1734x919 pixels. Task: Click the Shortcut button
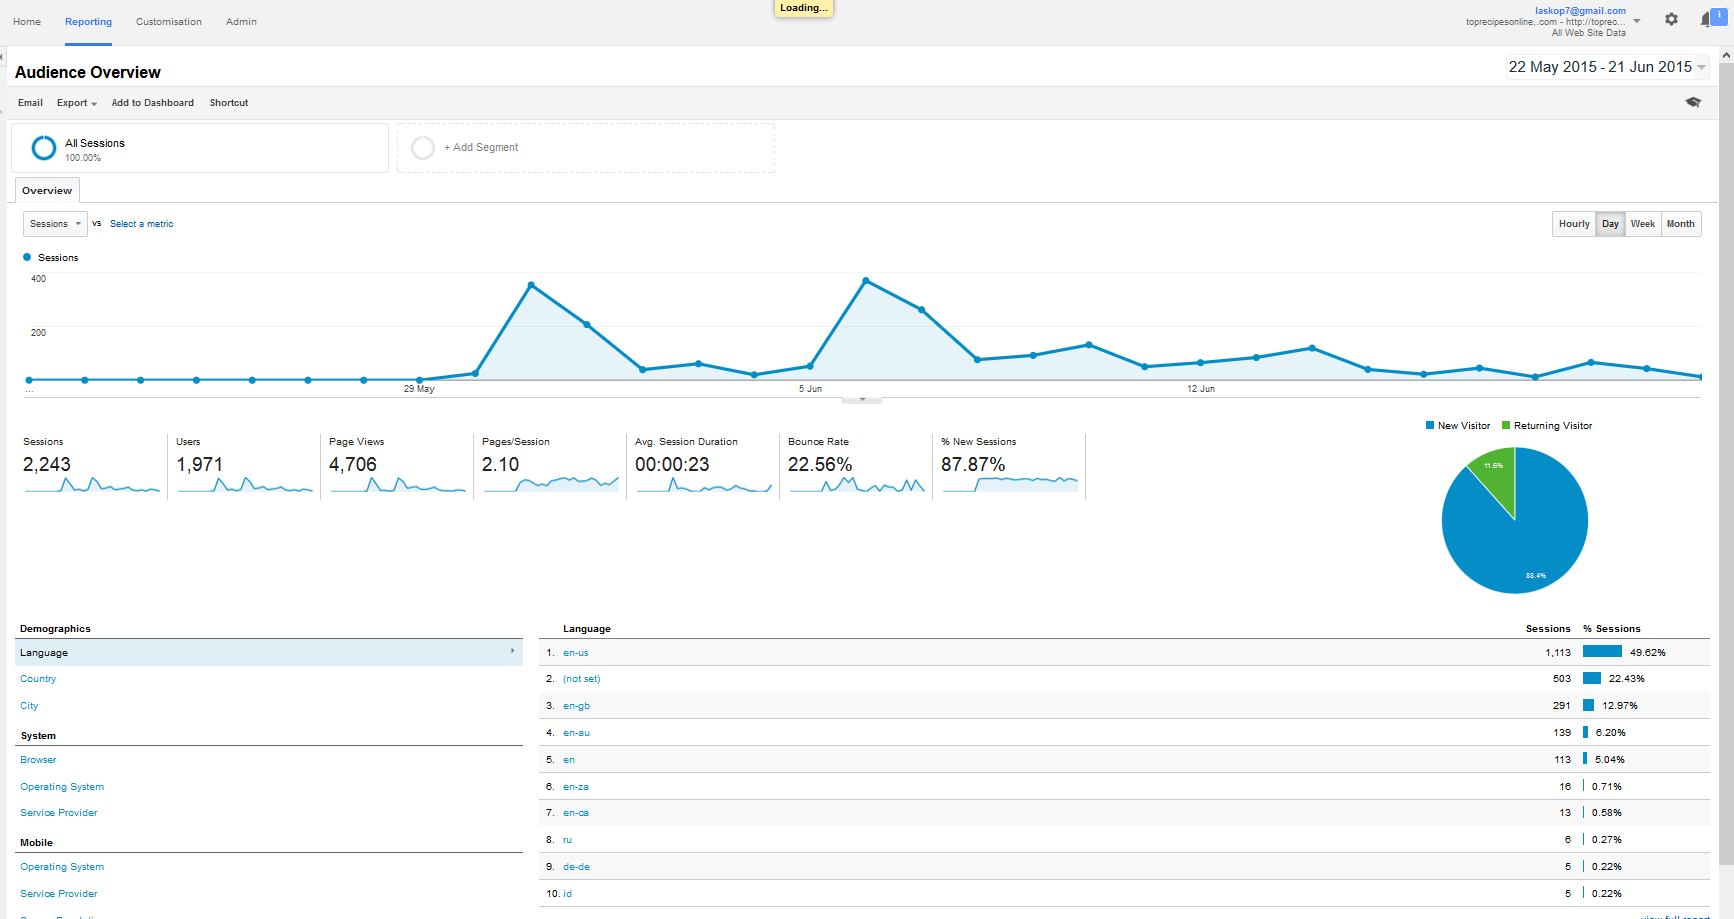click(x=229, y=103)
